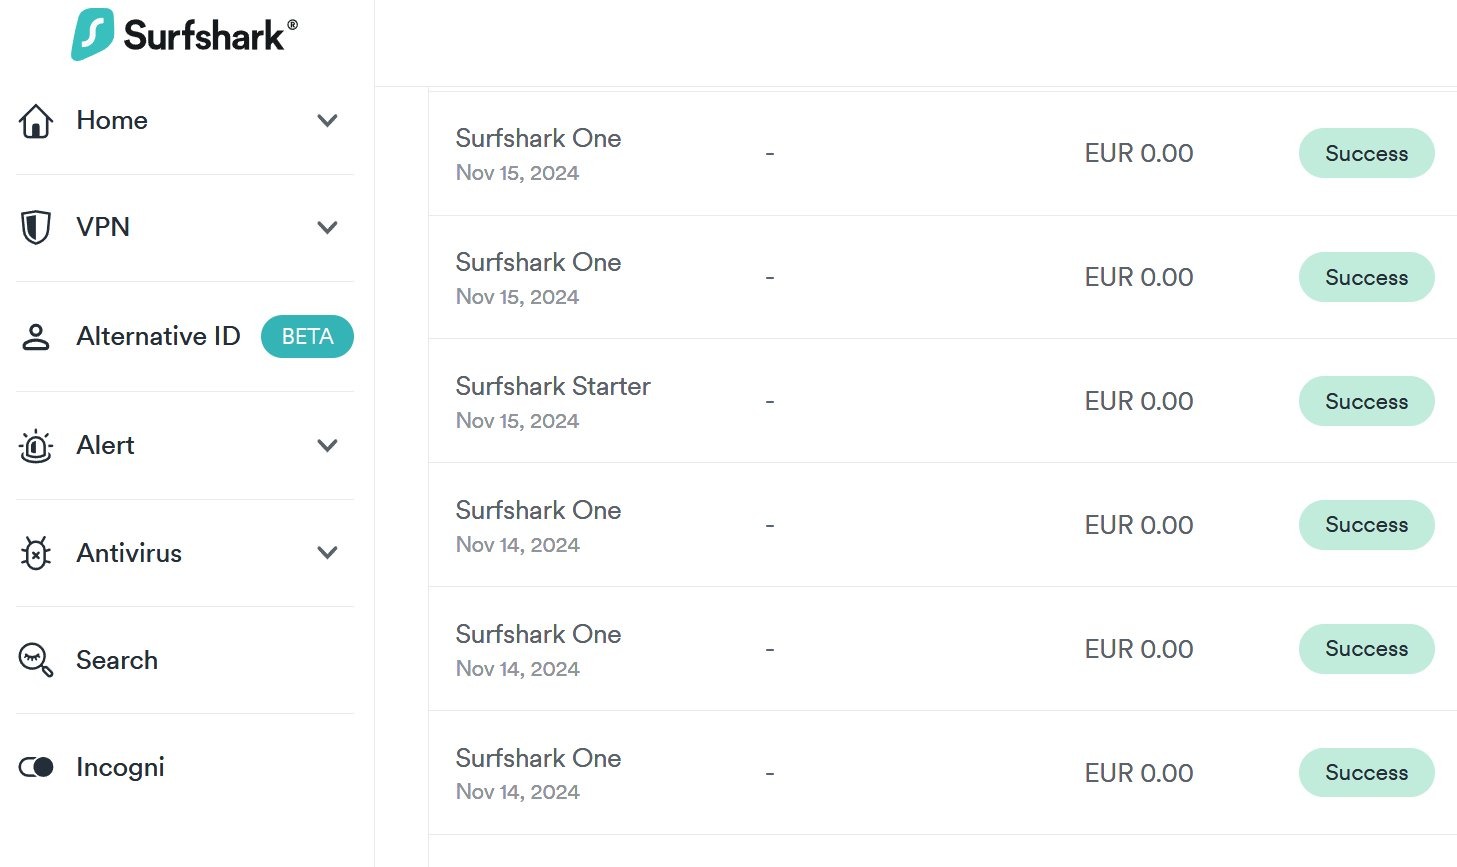Click the Surfshark logo
Viewport: 1457px width, 867px height.
[184, 35]
